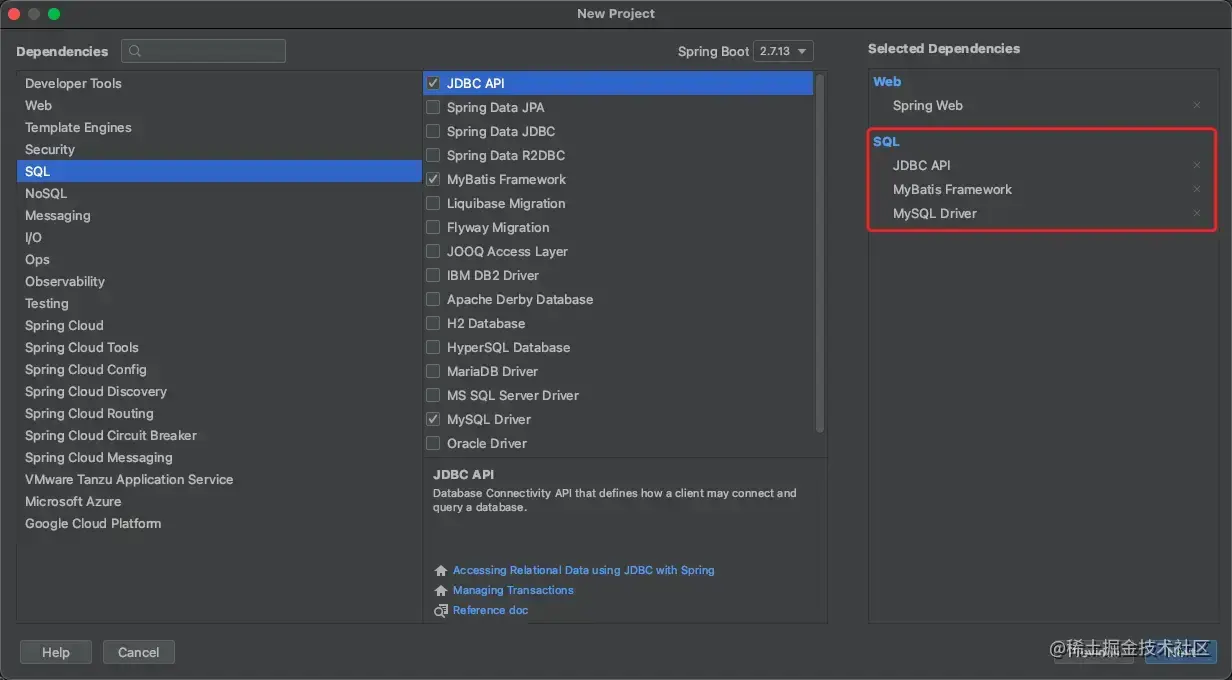Uncheck the JDBC API checkbox in dependency list
The height and width of the screenshot is (680, 1232).
click(433, 83)
